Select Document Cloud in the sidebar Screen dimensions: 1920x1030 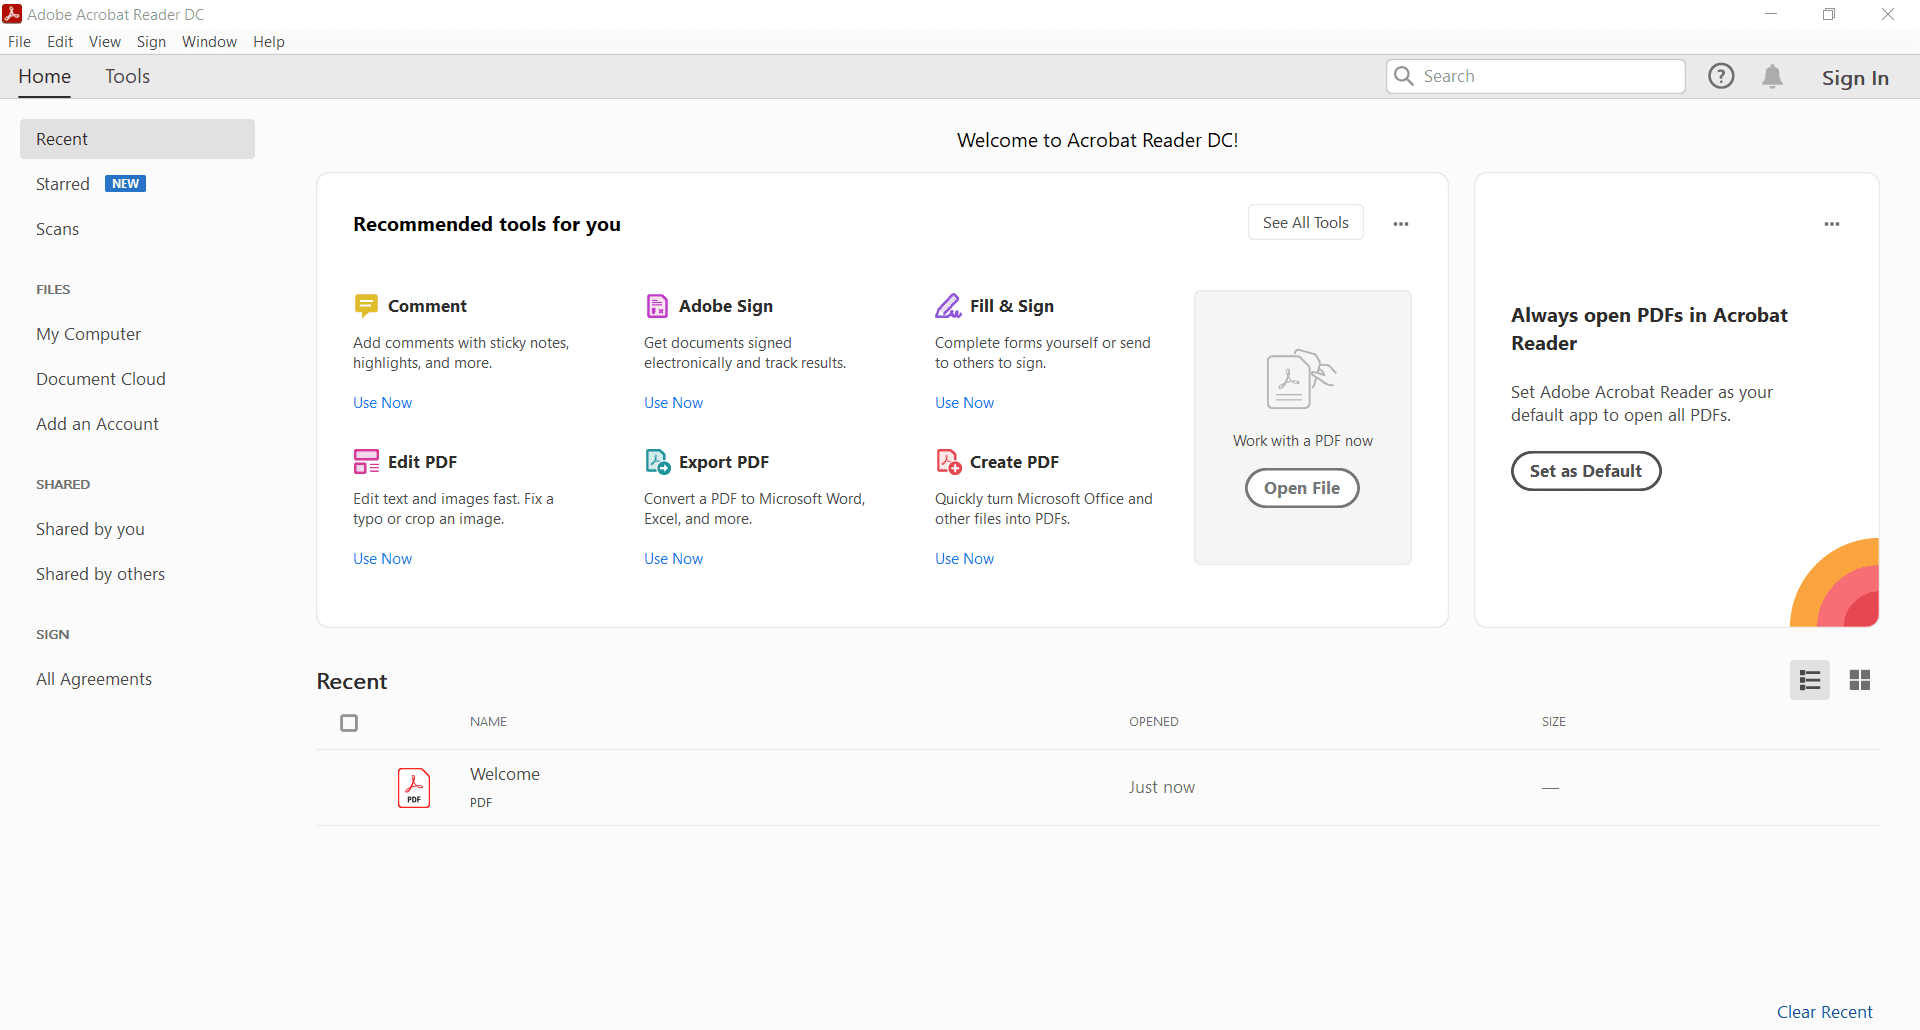pyautogui.click(x=101, y=379)
